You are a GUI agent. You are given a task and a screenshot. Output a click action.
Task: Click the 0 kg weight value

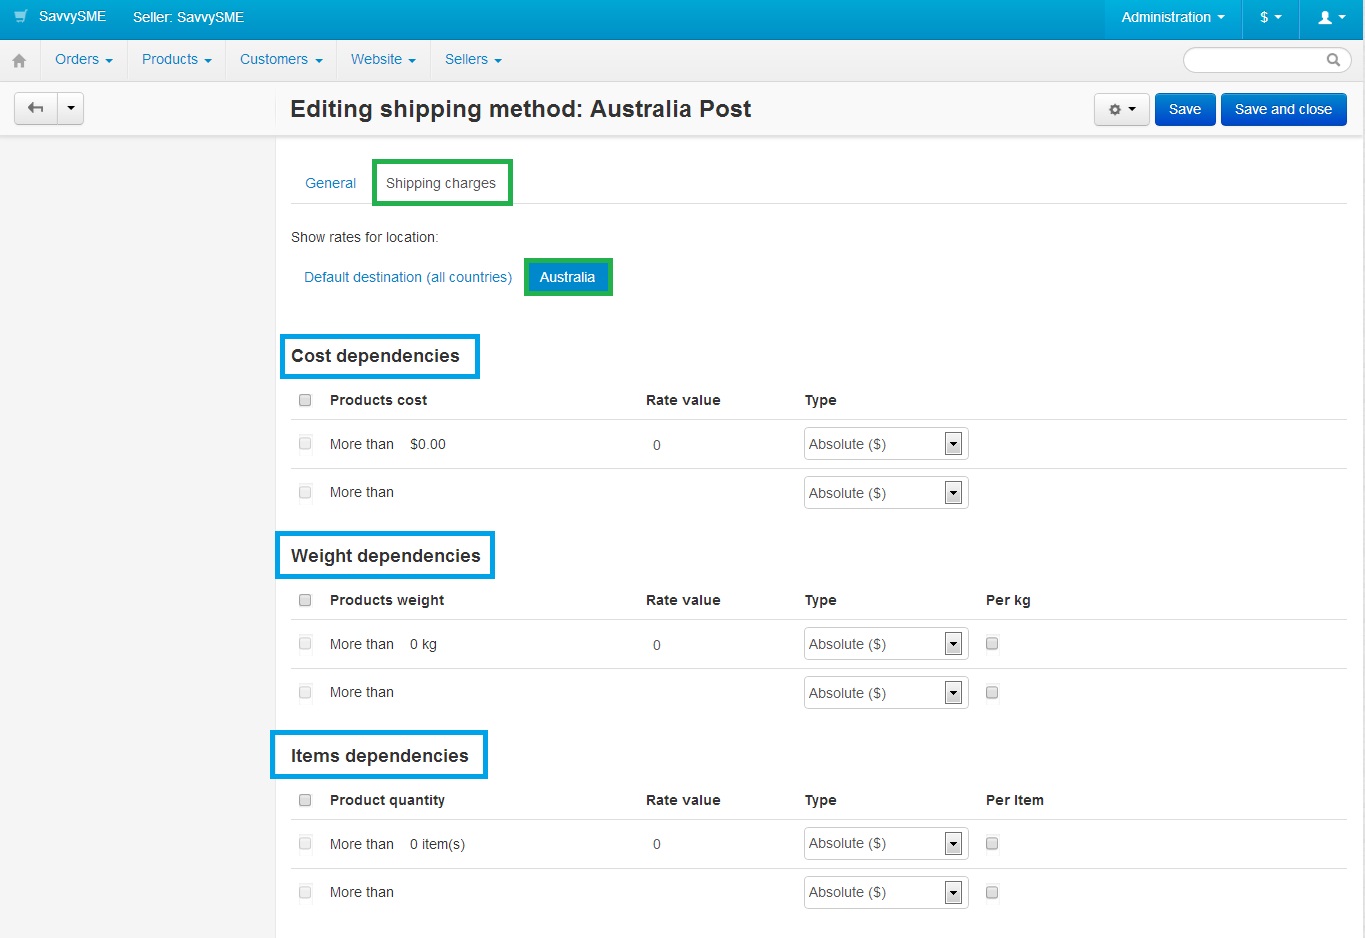click(x=423, y=644)
